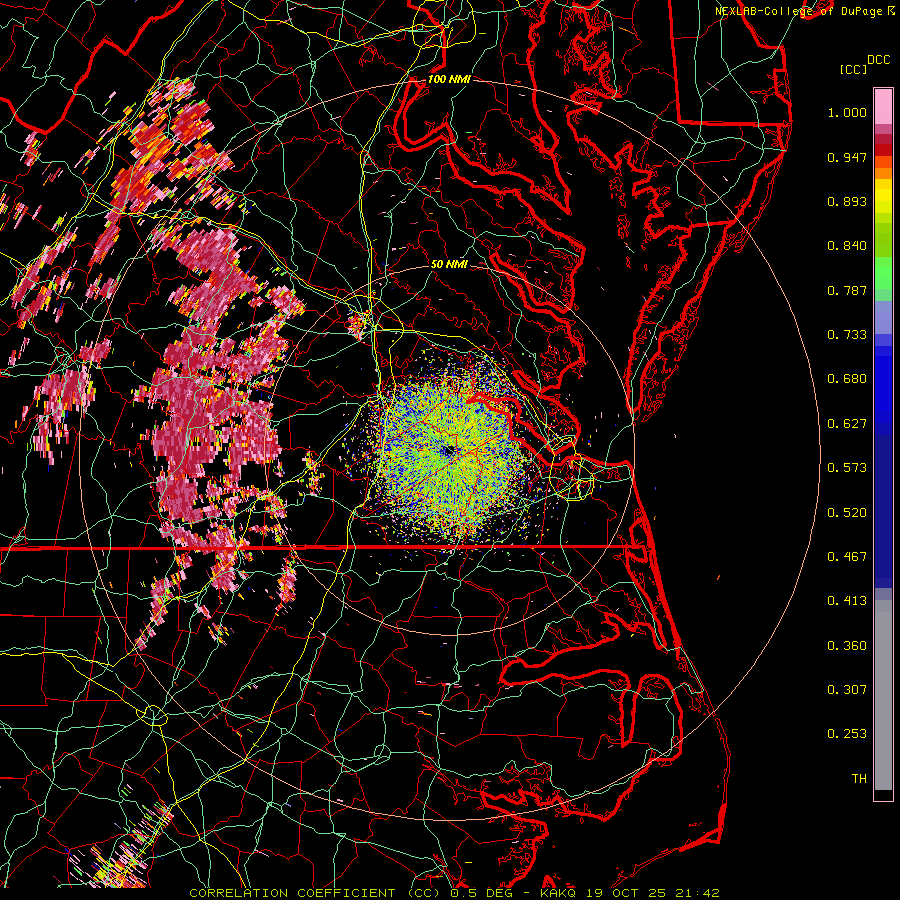Click the 0.307 legend value
This screenshot has width=900, height=900.
847,690
